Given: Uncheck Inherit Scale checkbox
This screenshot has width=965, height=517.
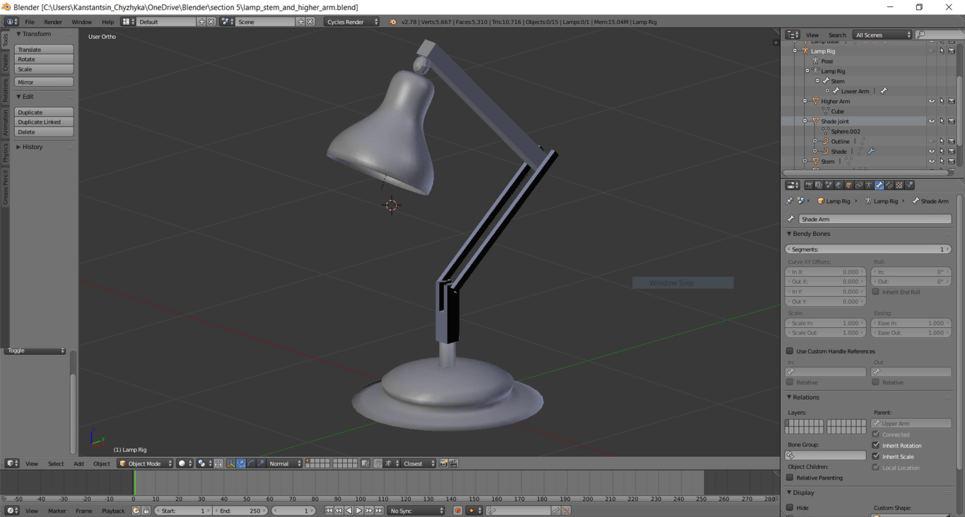Looking at the screenshot, I should click(876, 456).
